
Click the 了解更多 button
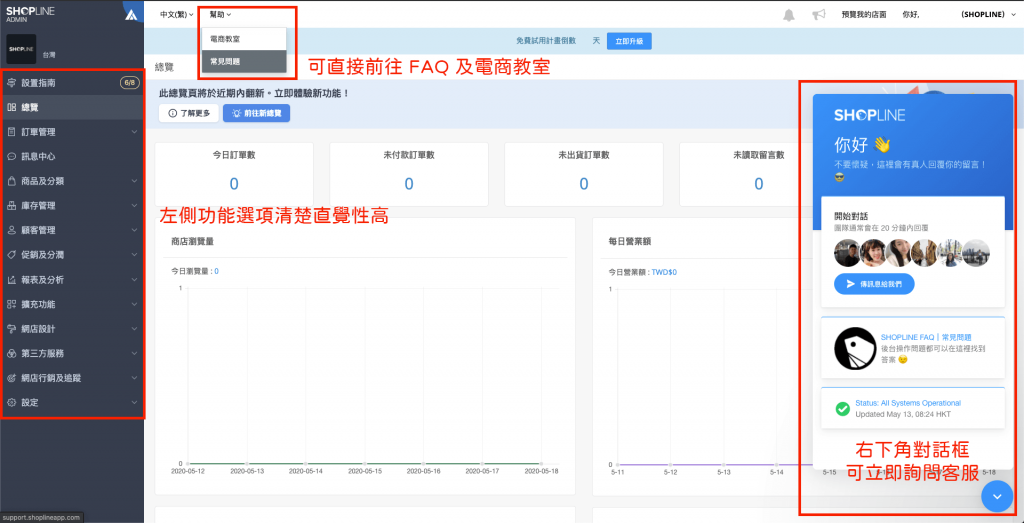[188, 113]
